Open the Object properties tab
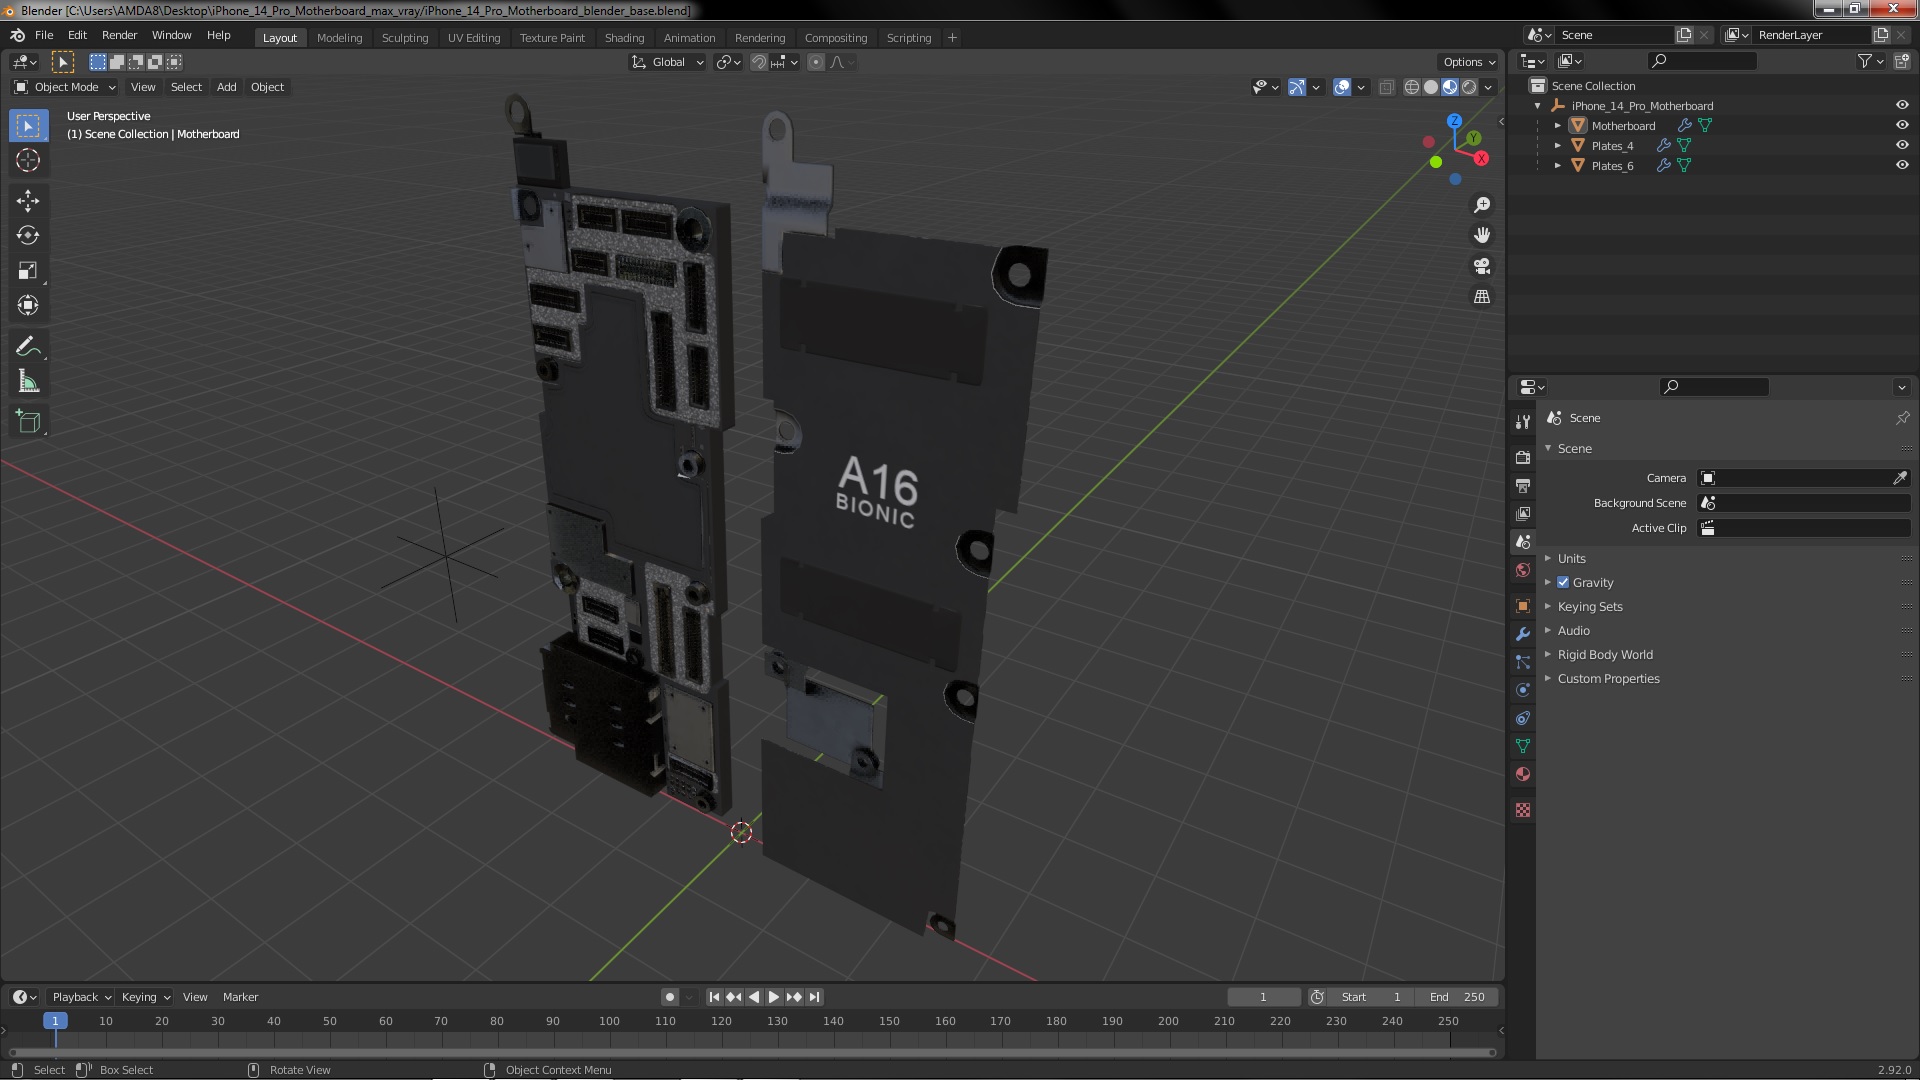1920x1080 pixels. 1523,606
